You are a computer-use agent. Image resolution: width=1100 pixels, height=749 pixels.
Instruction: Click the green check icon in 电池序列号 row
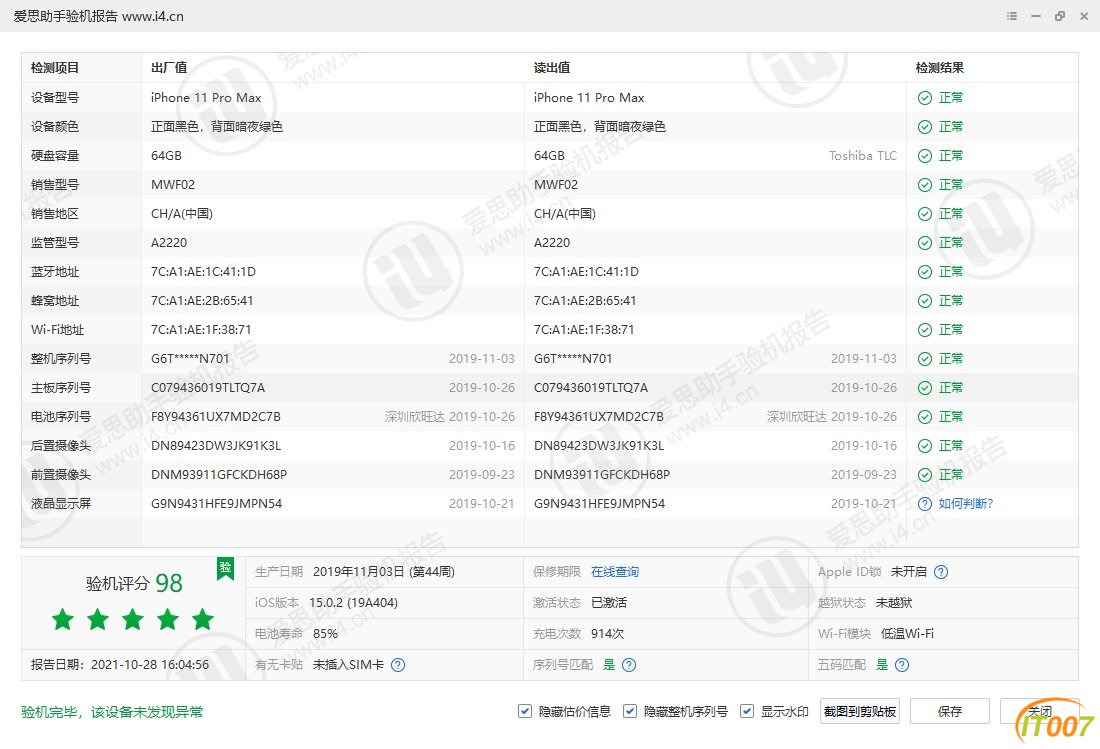click(925, 417)
